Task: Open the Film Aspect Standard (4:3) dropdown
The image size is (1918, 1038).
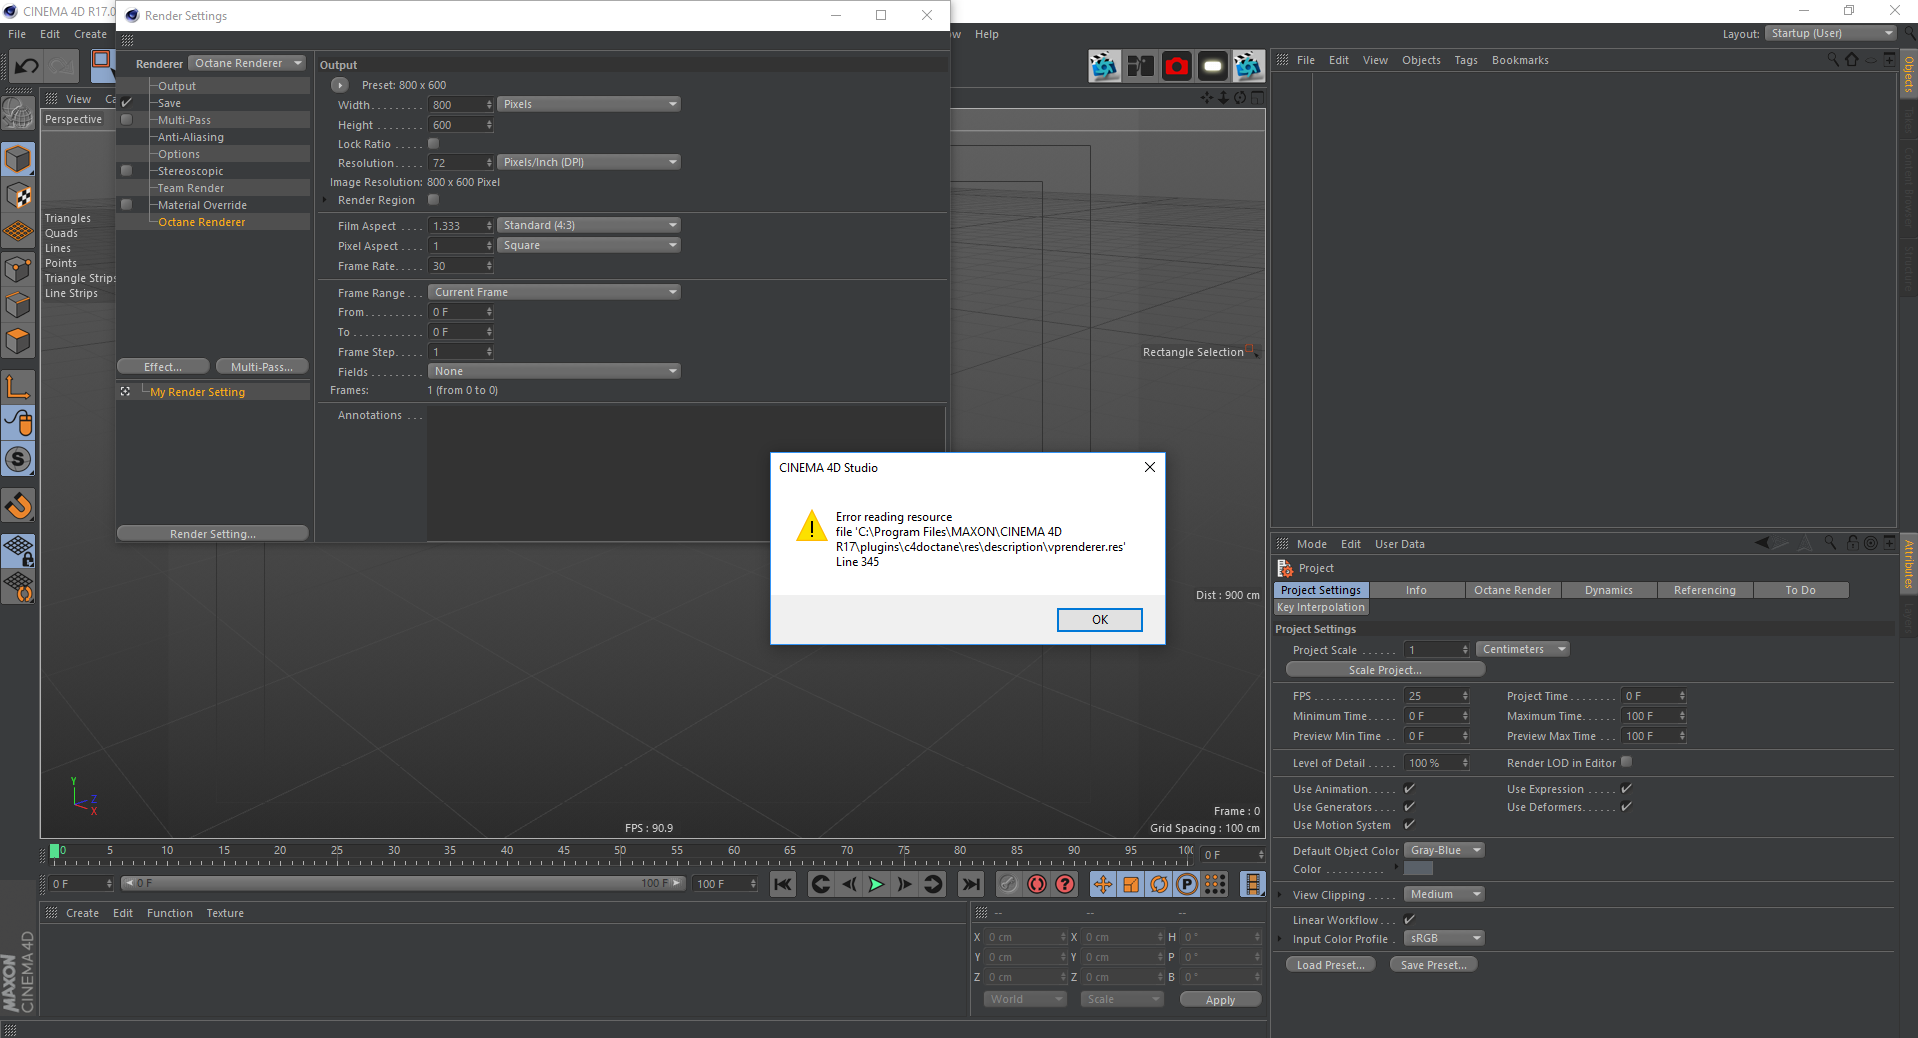Action: click(589, 225)
